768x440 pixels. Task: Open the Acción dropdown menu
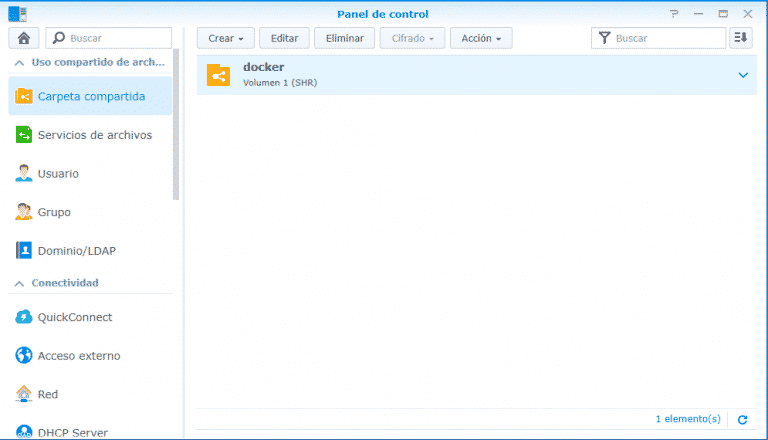pyautogui.click(x=481, y=38)
